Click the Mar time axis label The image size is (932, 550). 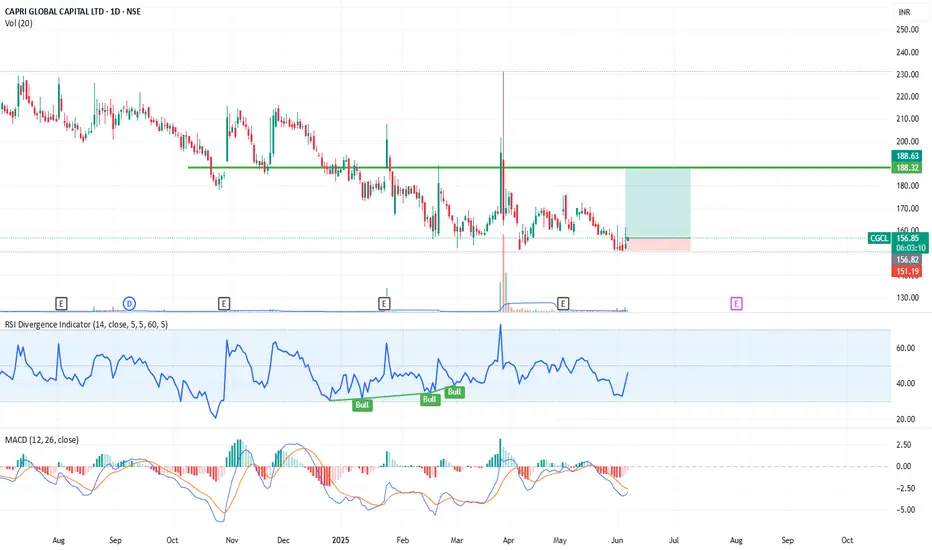point(456,540)
